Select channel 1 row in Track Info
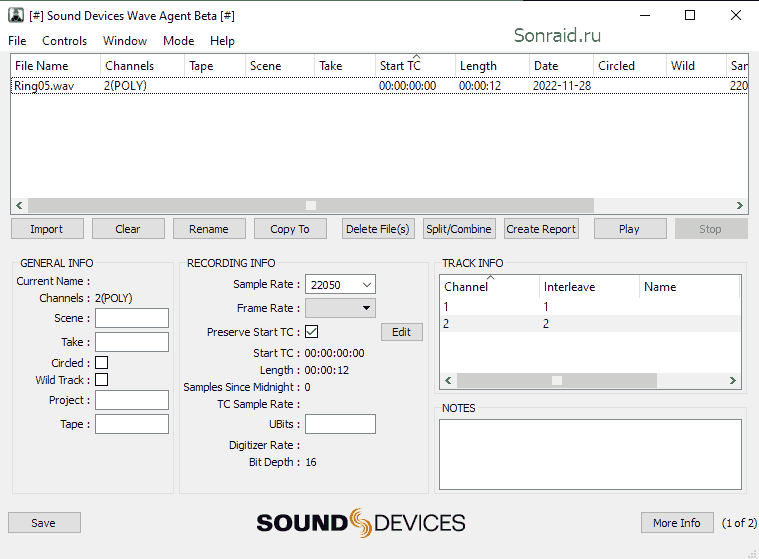Viewport: 759px width, 559px height. pyautogui.click(x=590, y=306)
